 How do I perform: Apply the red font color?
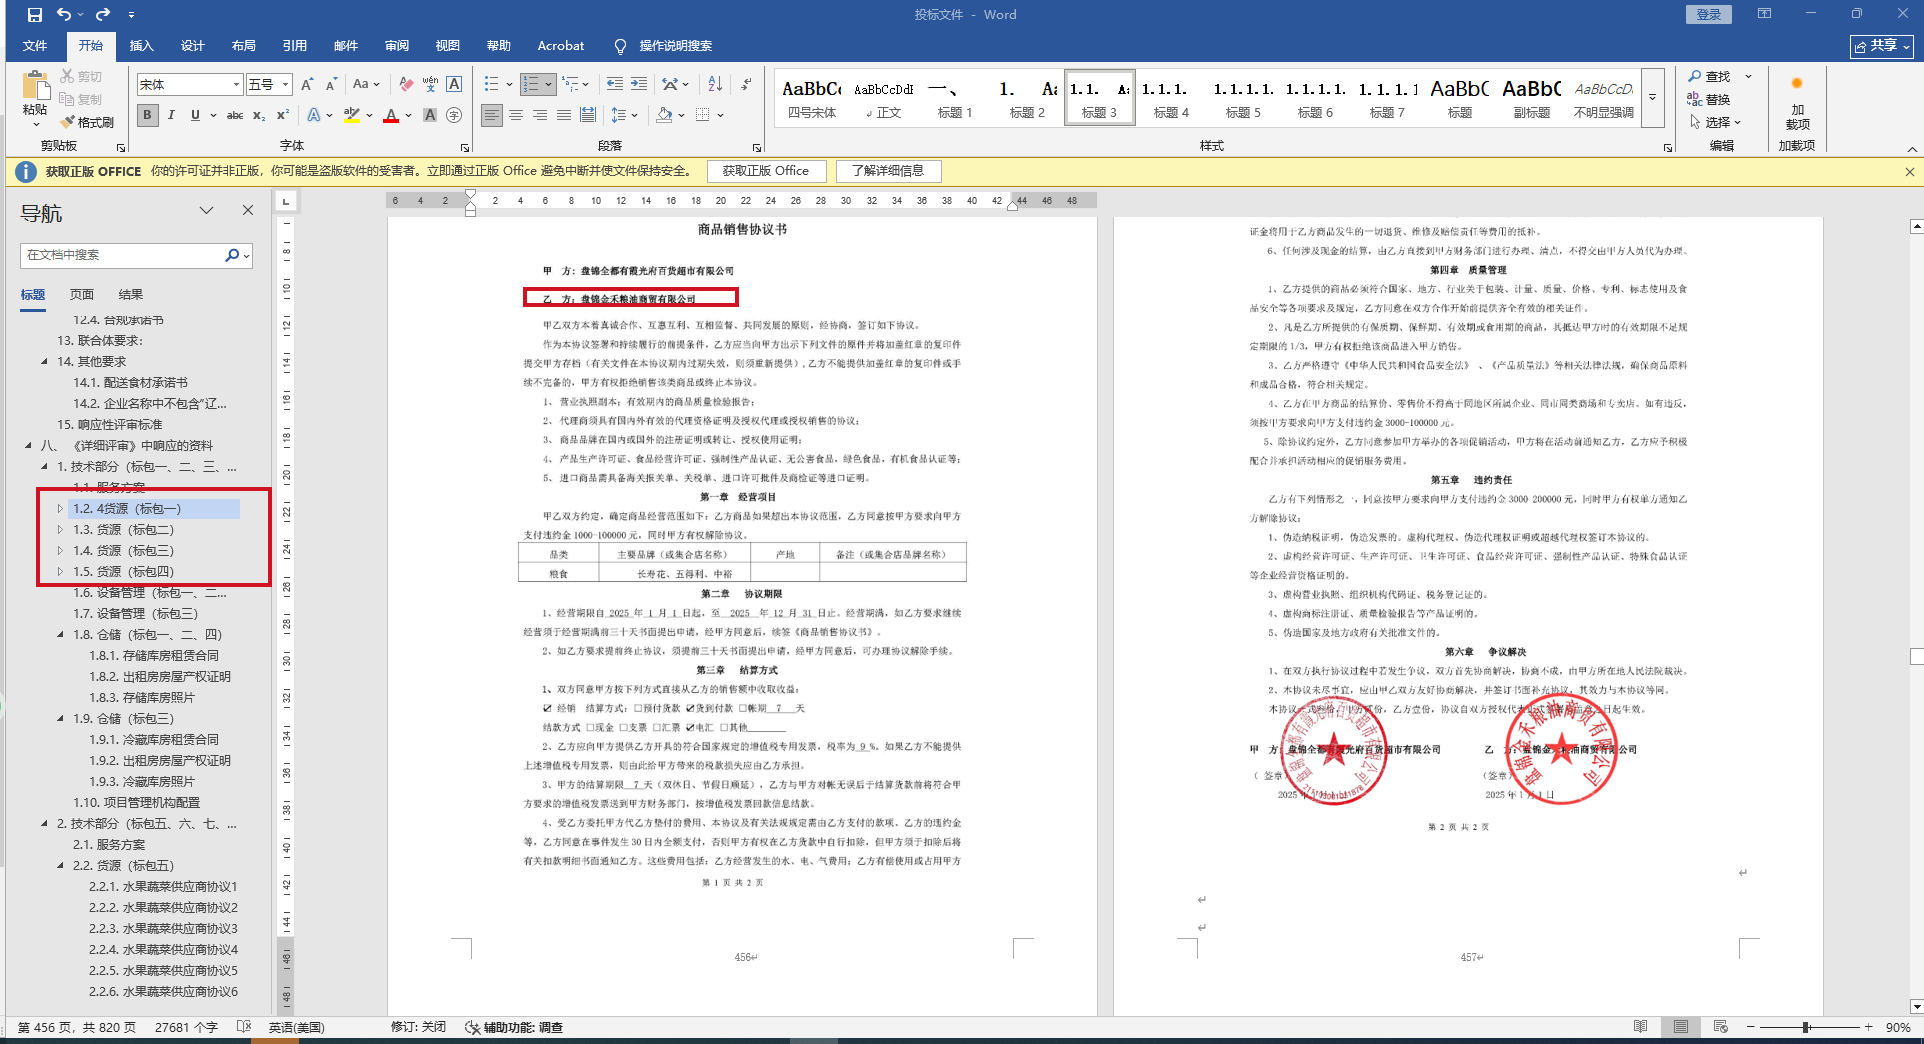pos(391,115)
